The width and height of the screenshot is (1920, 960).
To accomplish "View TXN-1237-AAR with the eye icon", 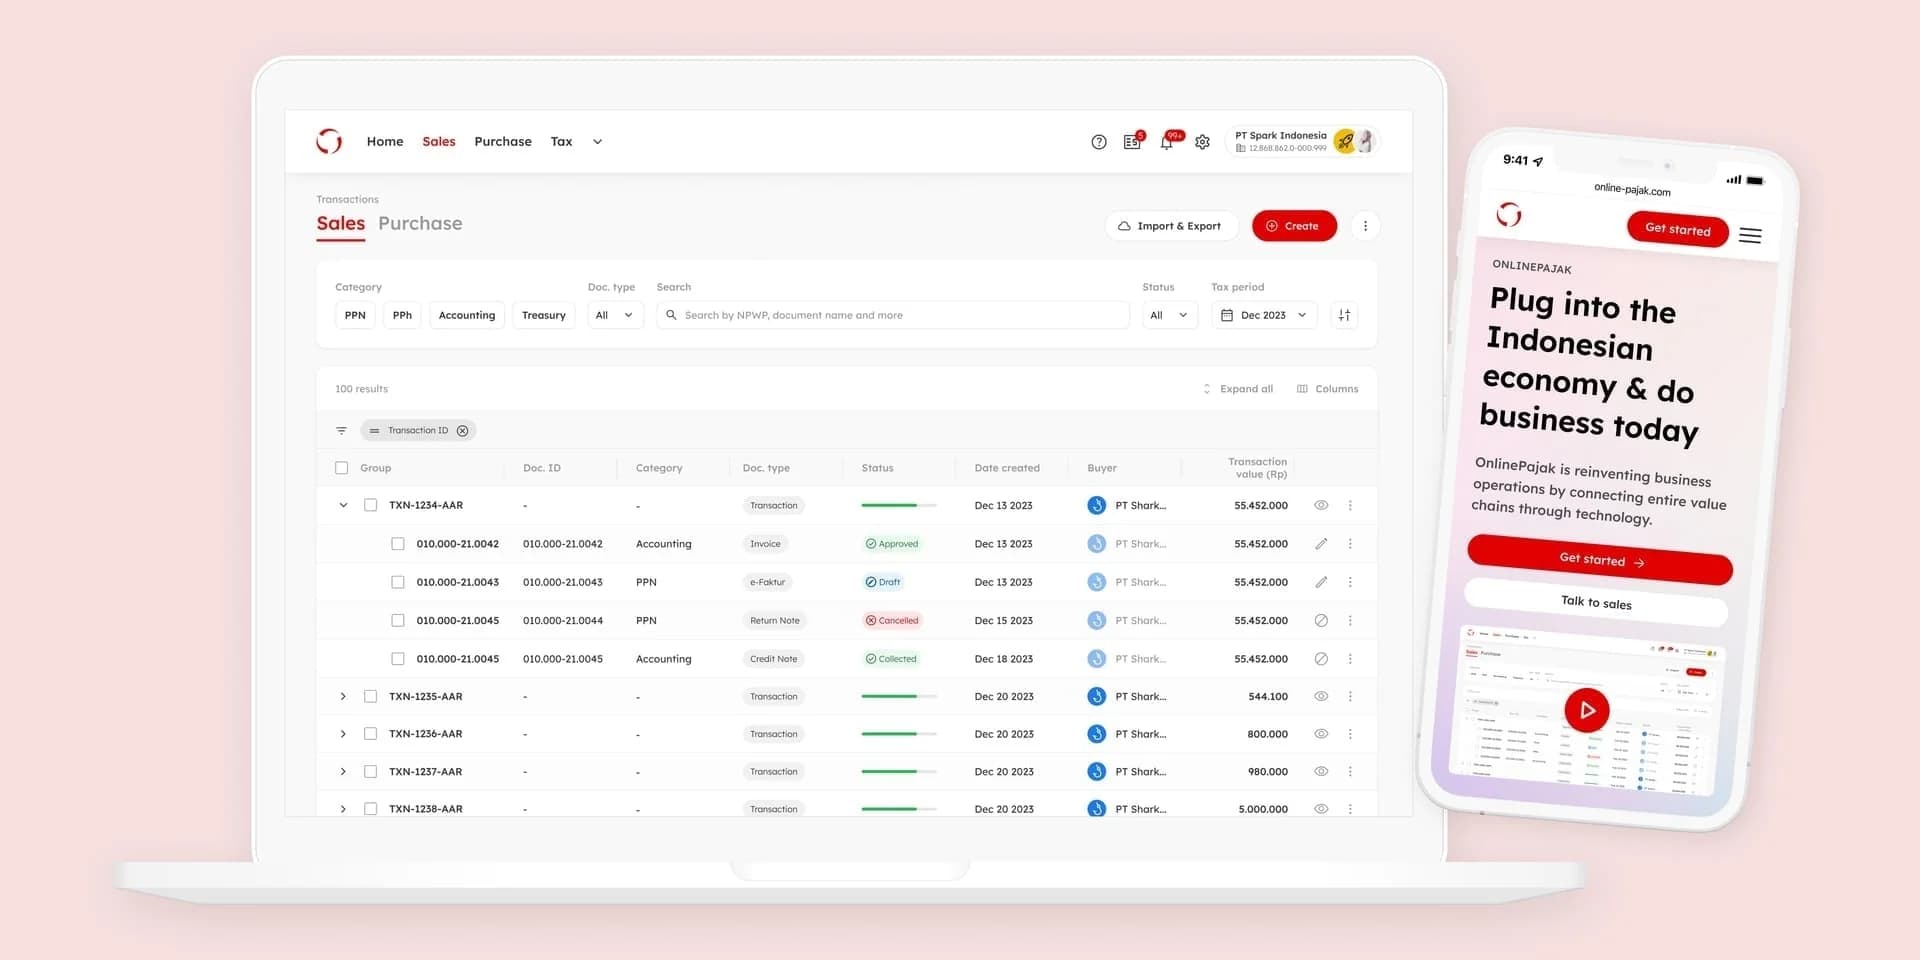I will (1321, 771).
